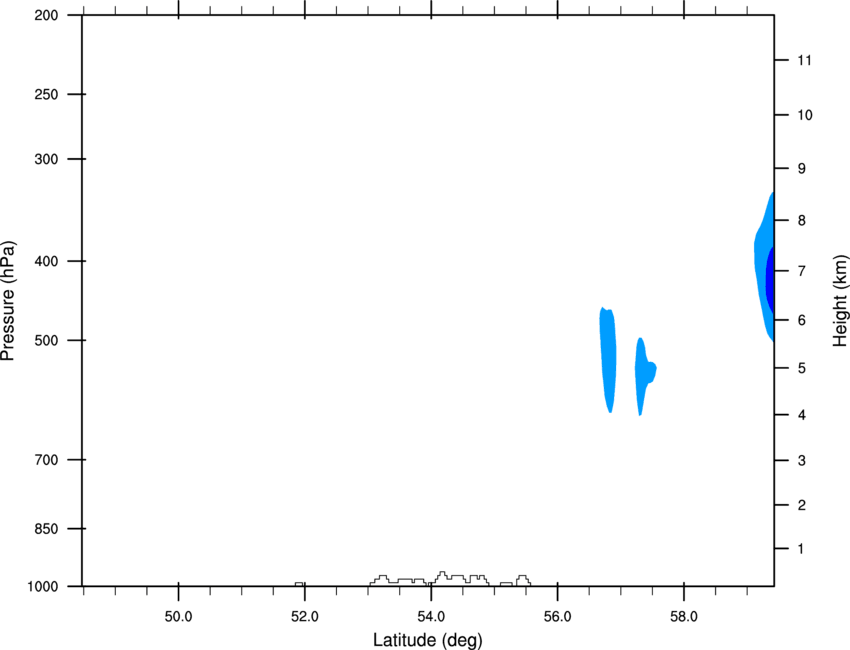The width and height of the screenshot is (850, 650).
Task: Click the Height (km) axis title
Action: pos(840,300)
